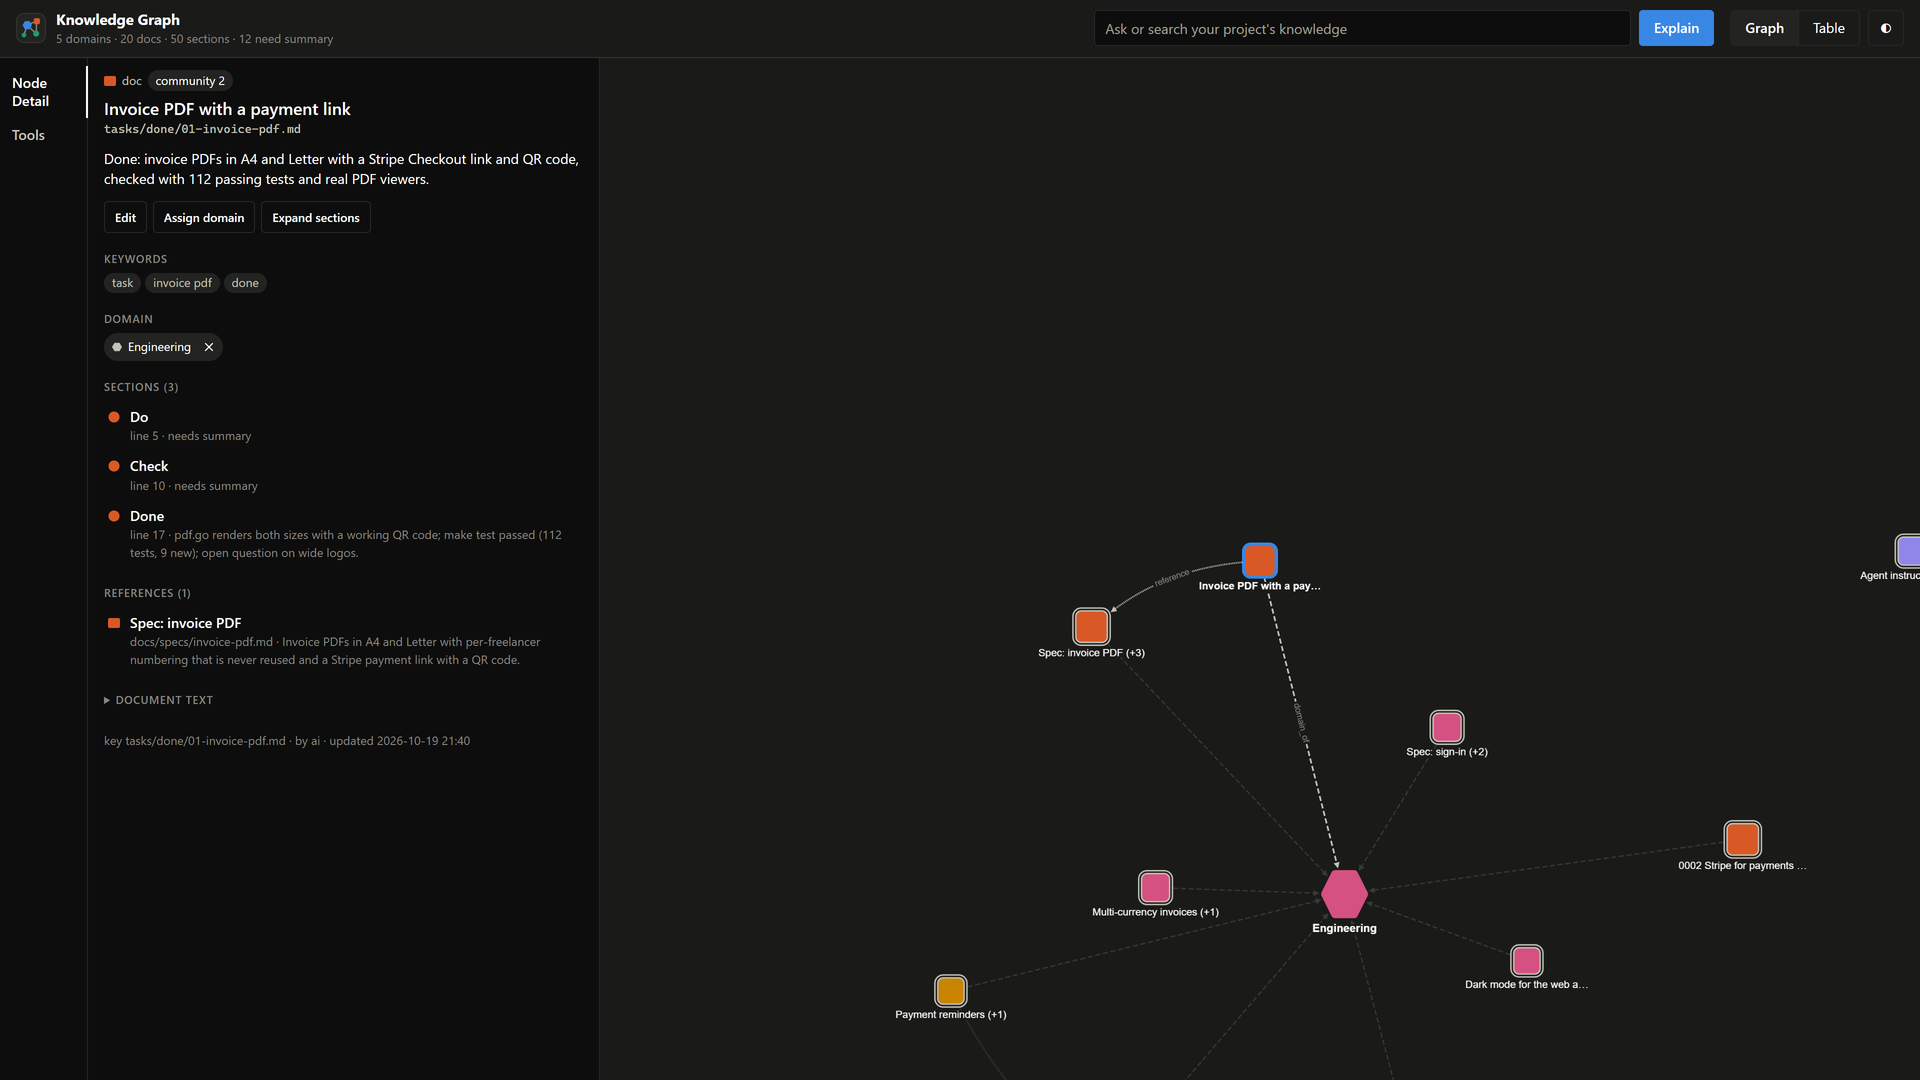The width and height of the screenshot is (1920, 1080).
Task: Click the Knowledge Graph app logo
Action: coord(31,28)
